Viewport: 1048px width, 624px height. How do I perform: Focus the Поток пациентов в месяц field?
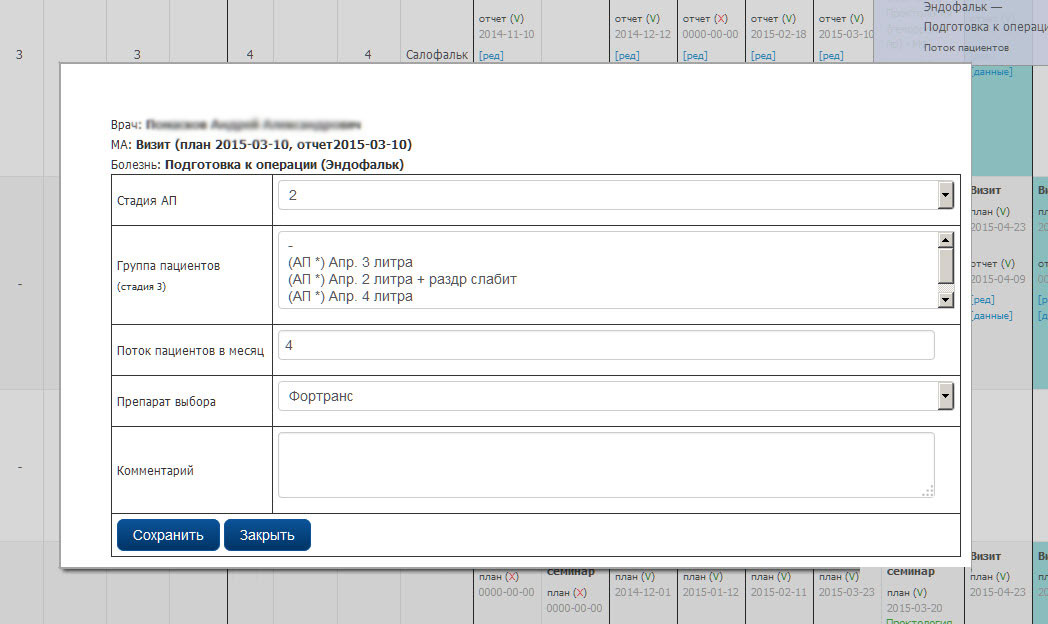605,345
